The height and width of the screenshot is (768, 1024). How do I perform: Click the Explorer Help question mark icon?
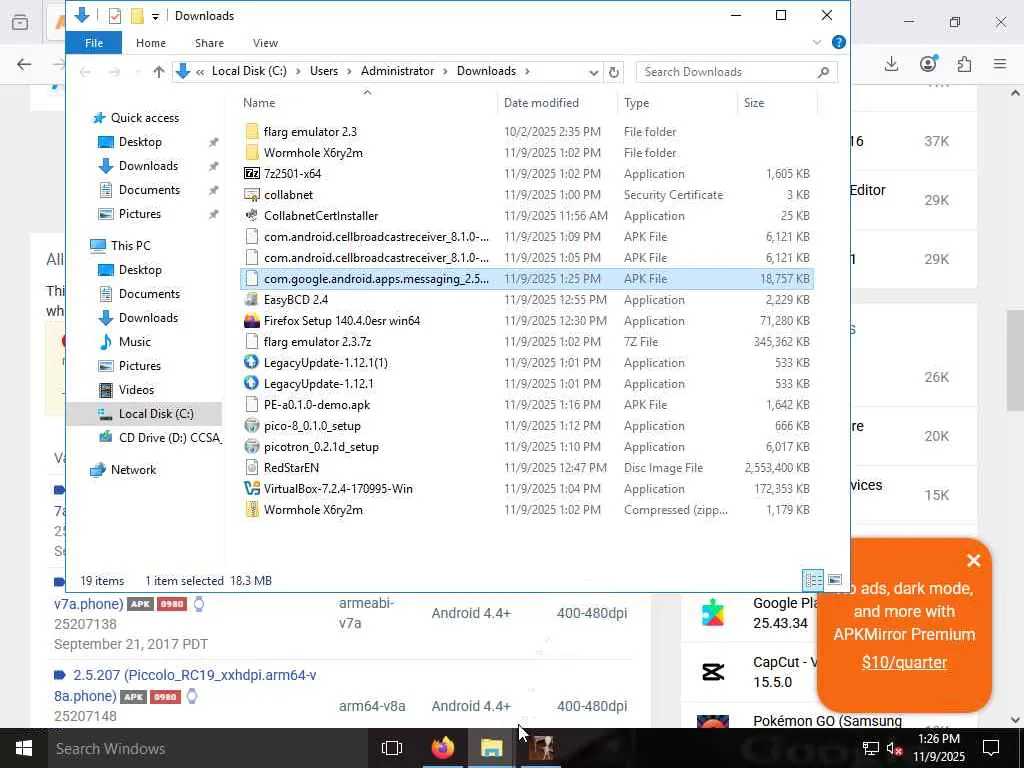point(839,42)
